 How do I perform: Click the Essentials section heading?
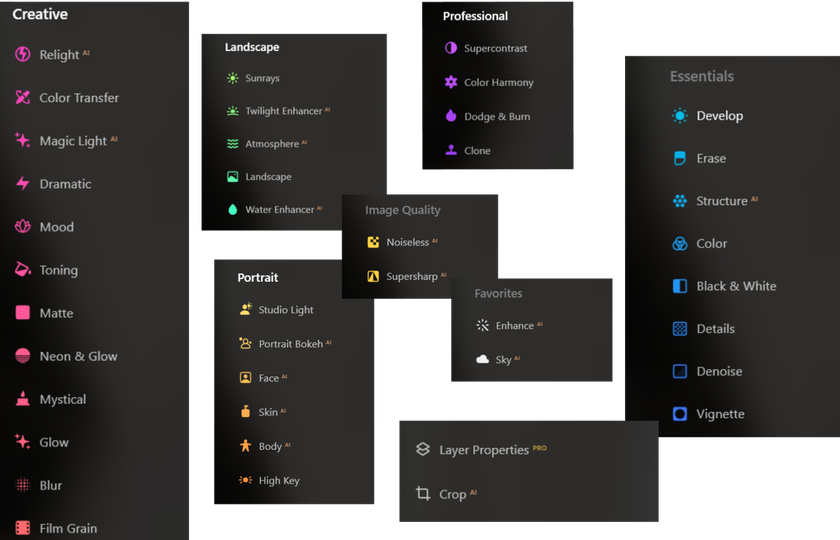[x=702, y=76]
